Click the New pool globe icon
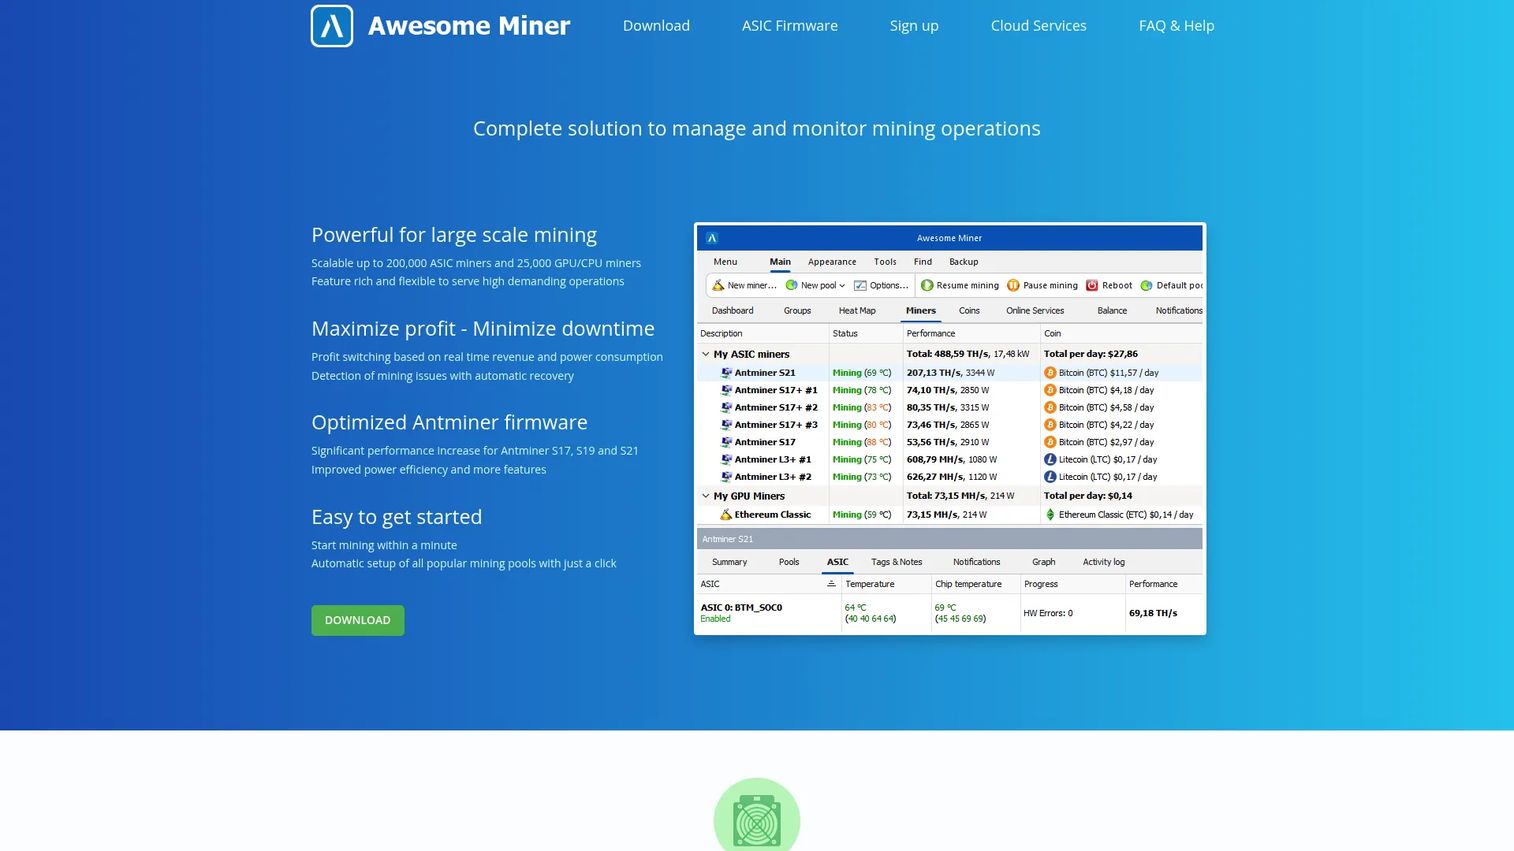 click(792, 285)
